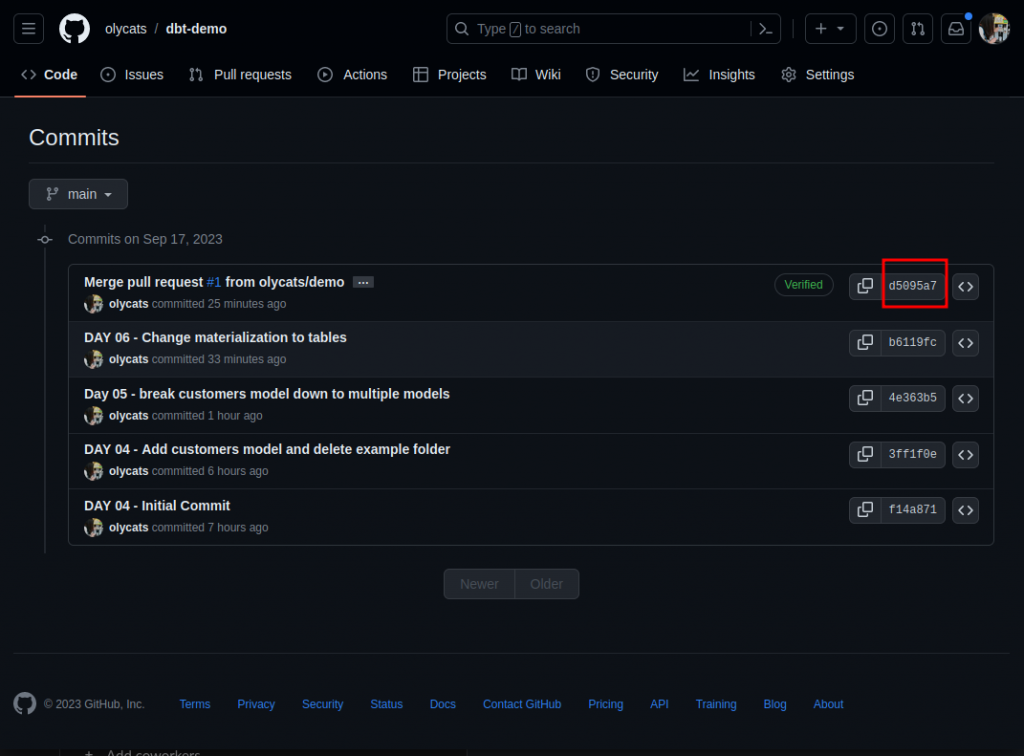Open the notifications inbox
Image resolution: width=1024 pixels, height=756 pixels.
point(956,29)
